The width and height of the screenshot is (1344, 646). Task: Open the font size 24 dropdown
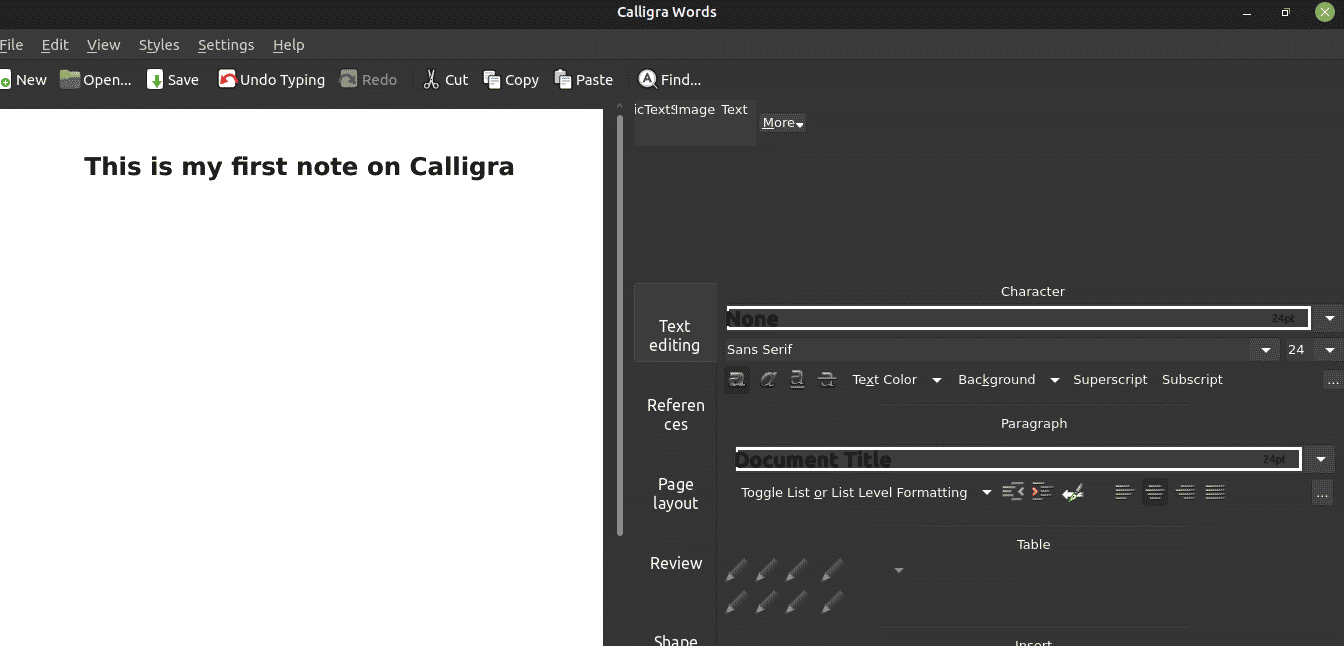point(1329,350)
